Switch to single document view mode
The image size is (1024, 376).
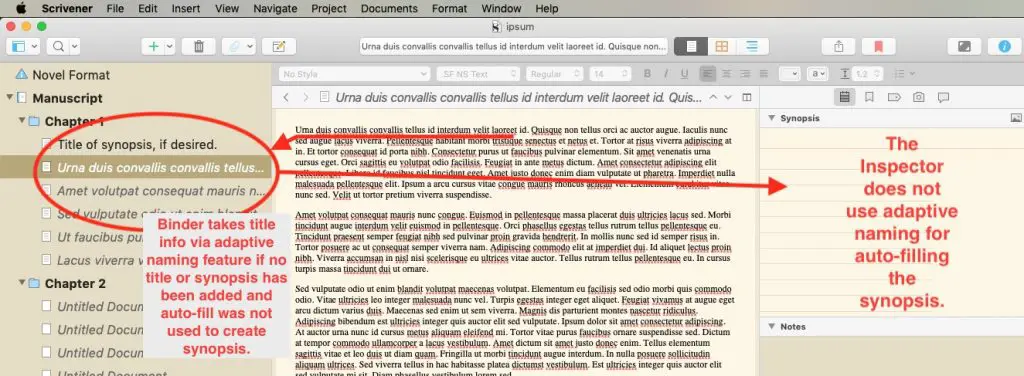[x=690, y=46]
